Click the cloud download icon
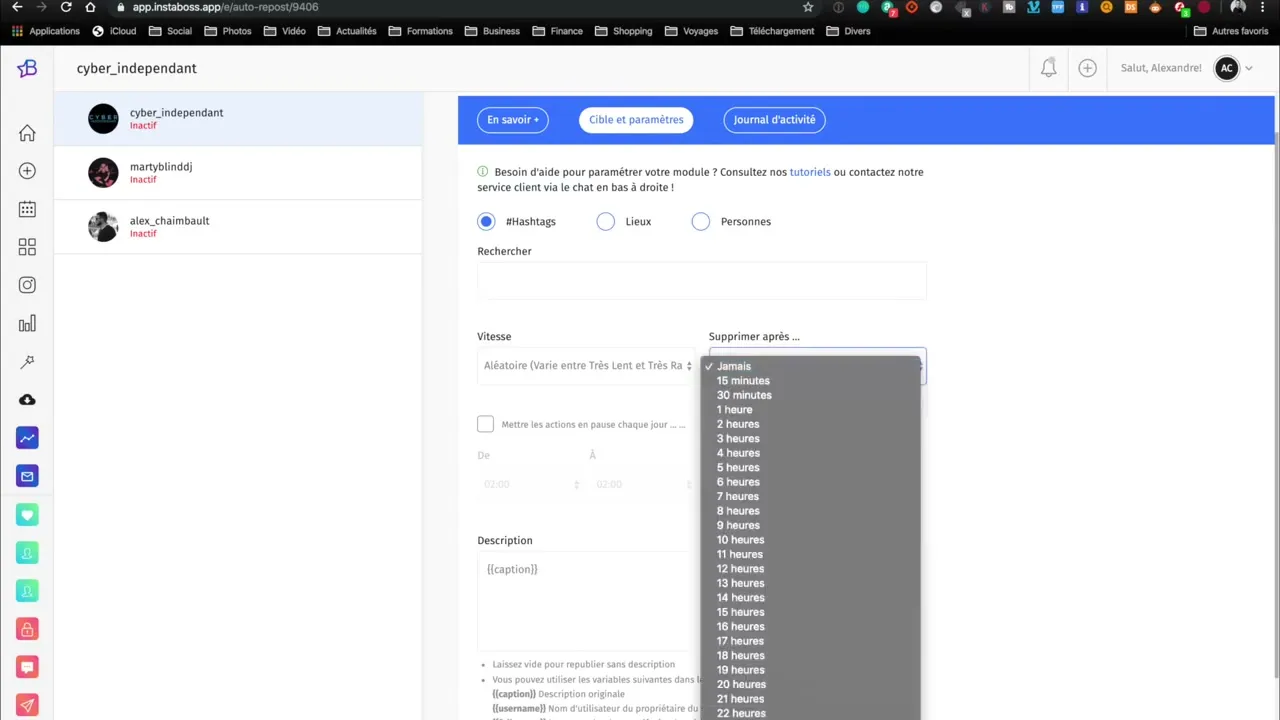Screen dimensions: 1280x720 pyautogui.click(x=27, y=400)
